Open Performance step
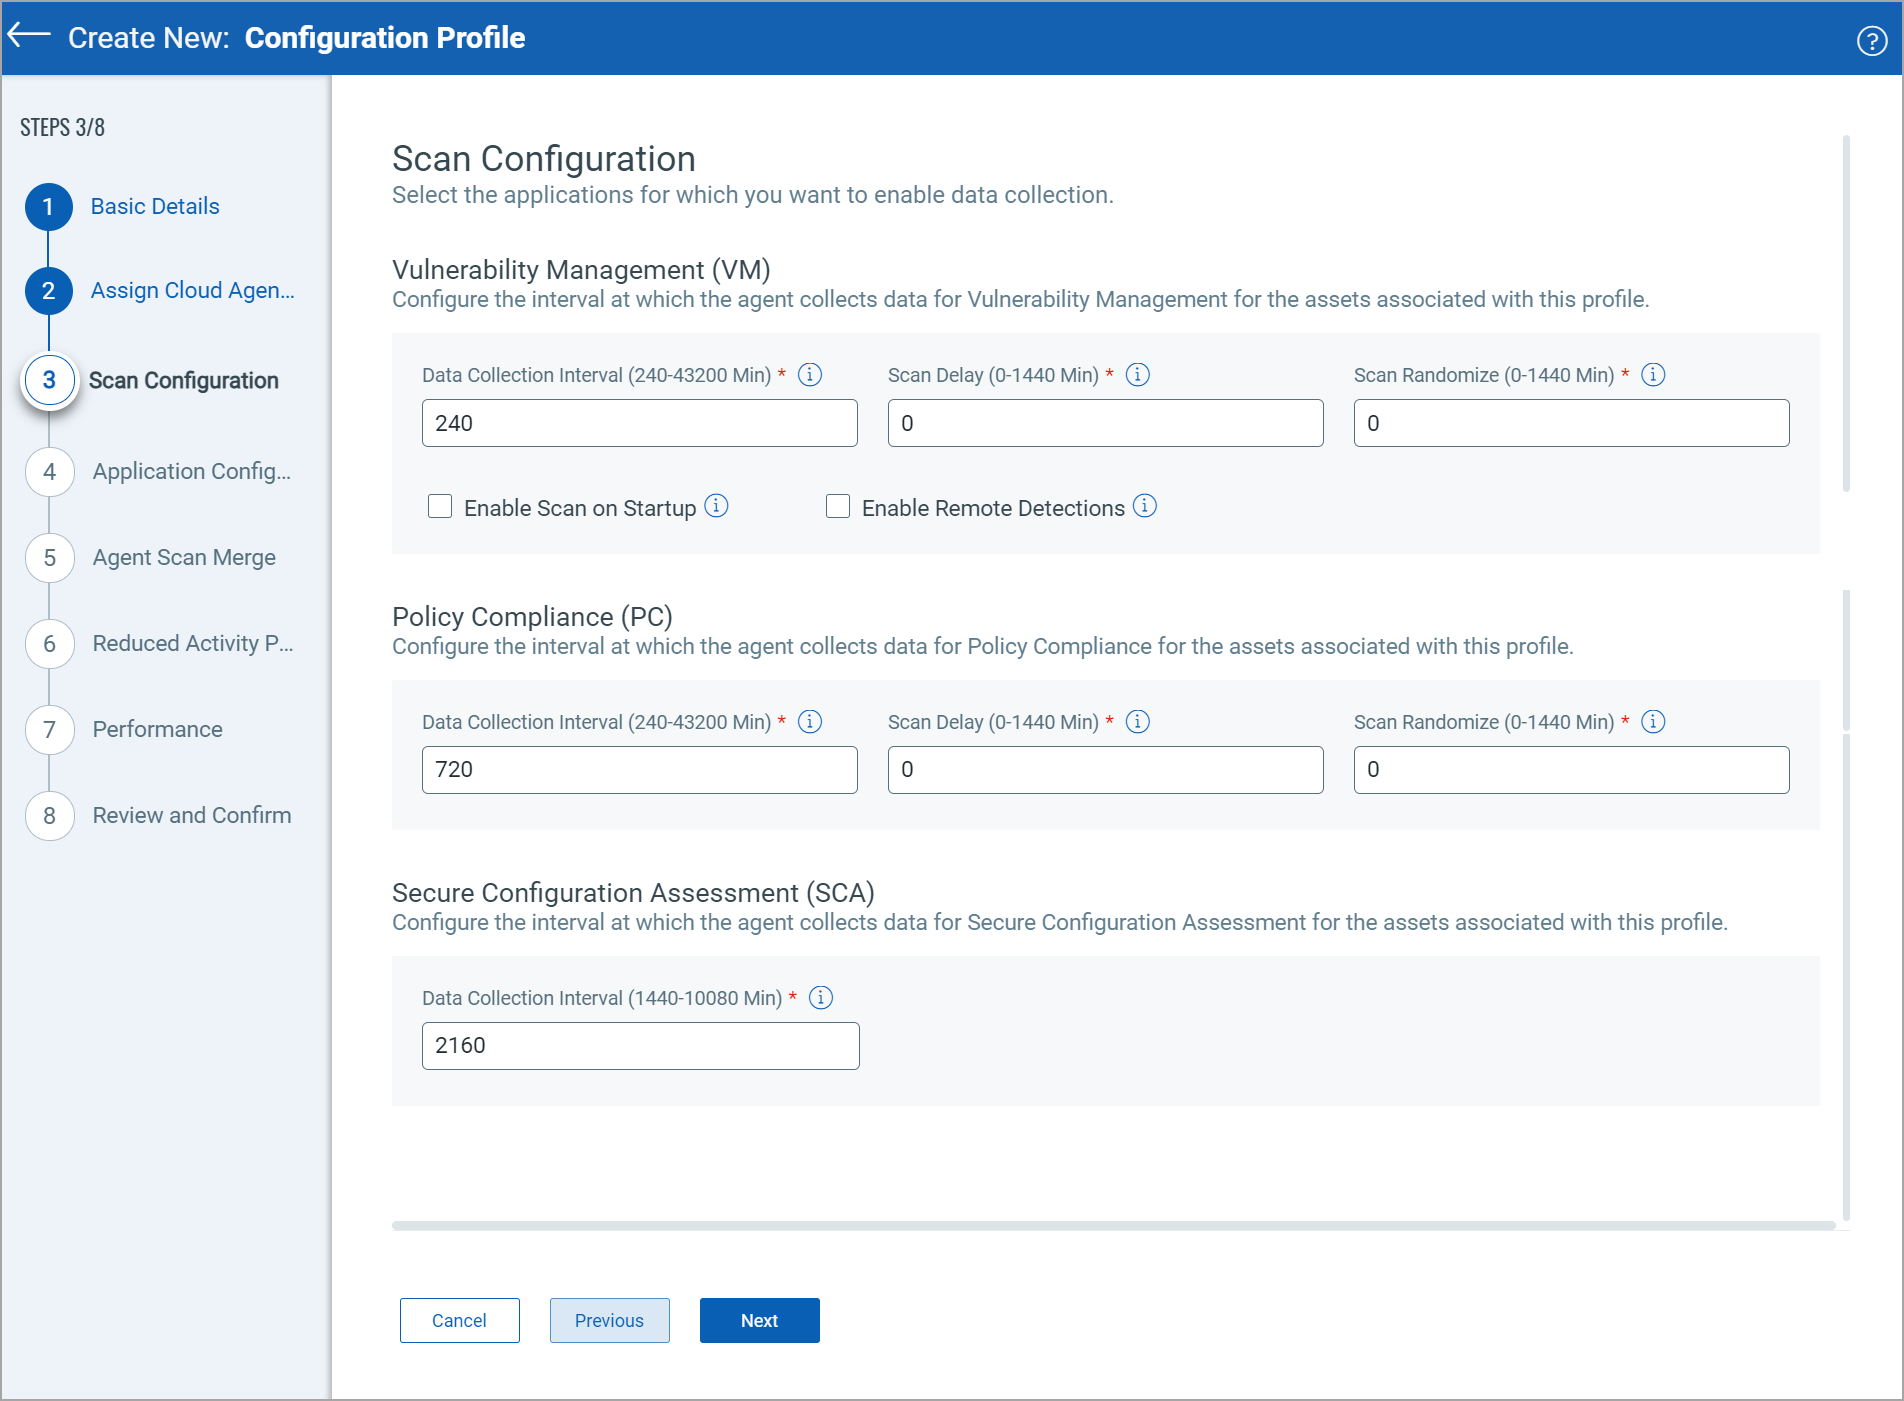 [x=158, y=729]
